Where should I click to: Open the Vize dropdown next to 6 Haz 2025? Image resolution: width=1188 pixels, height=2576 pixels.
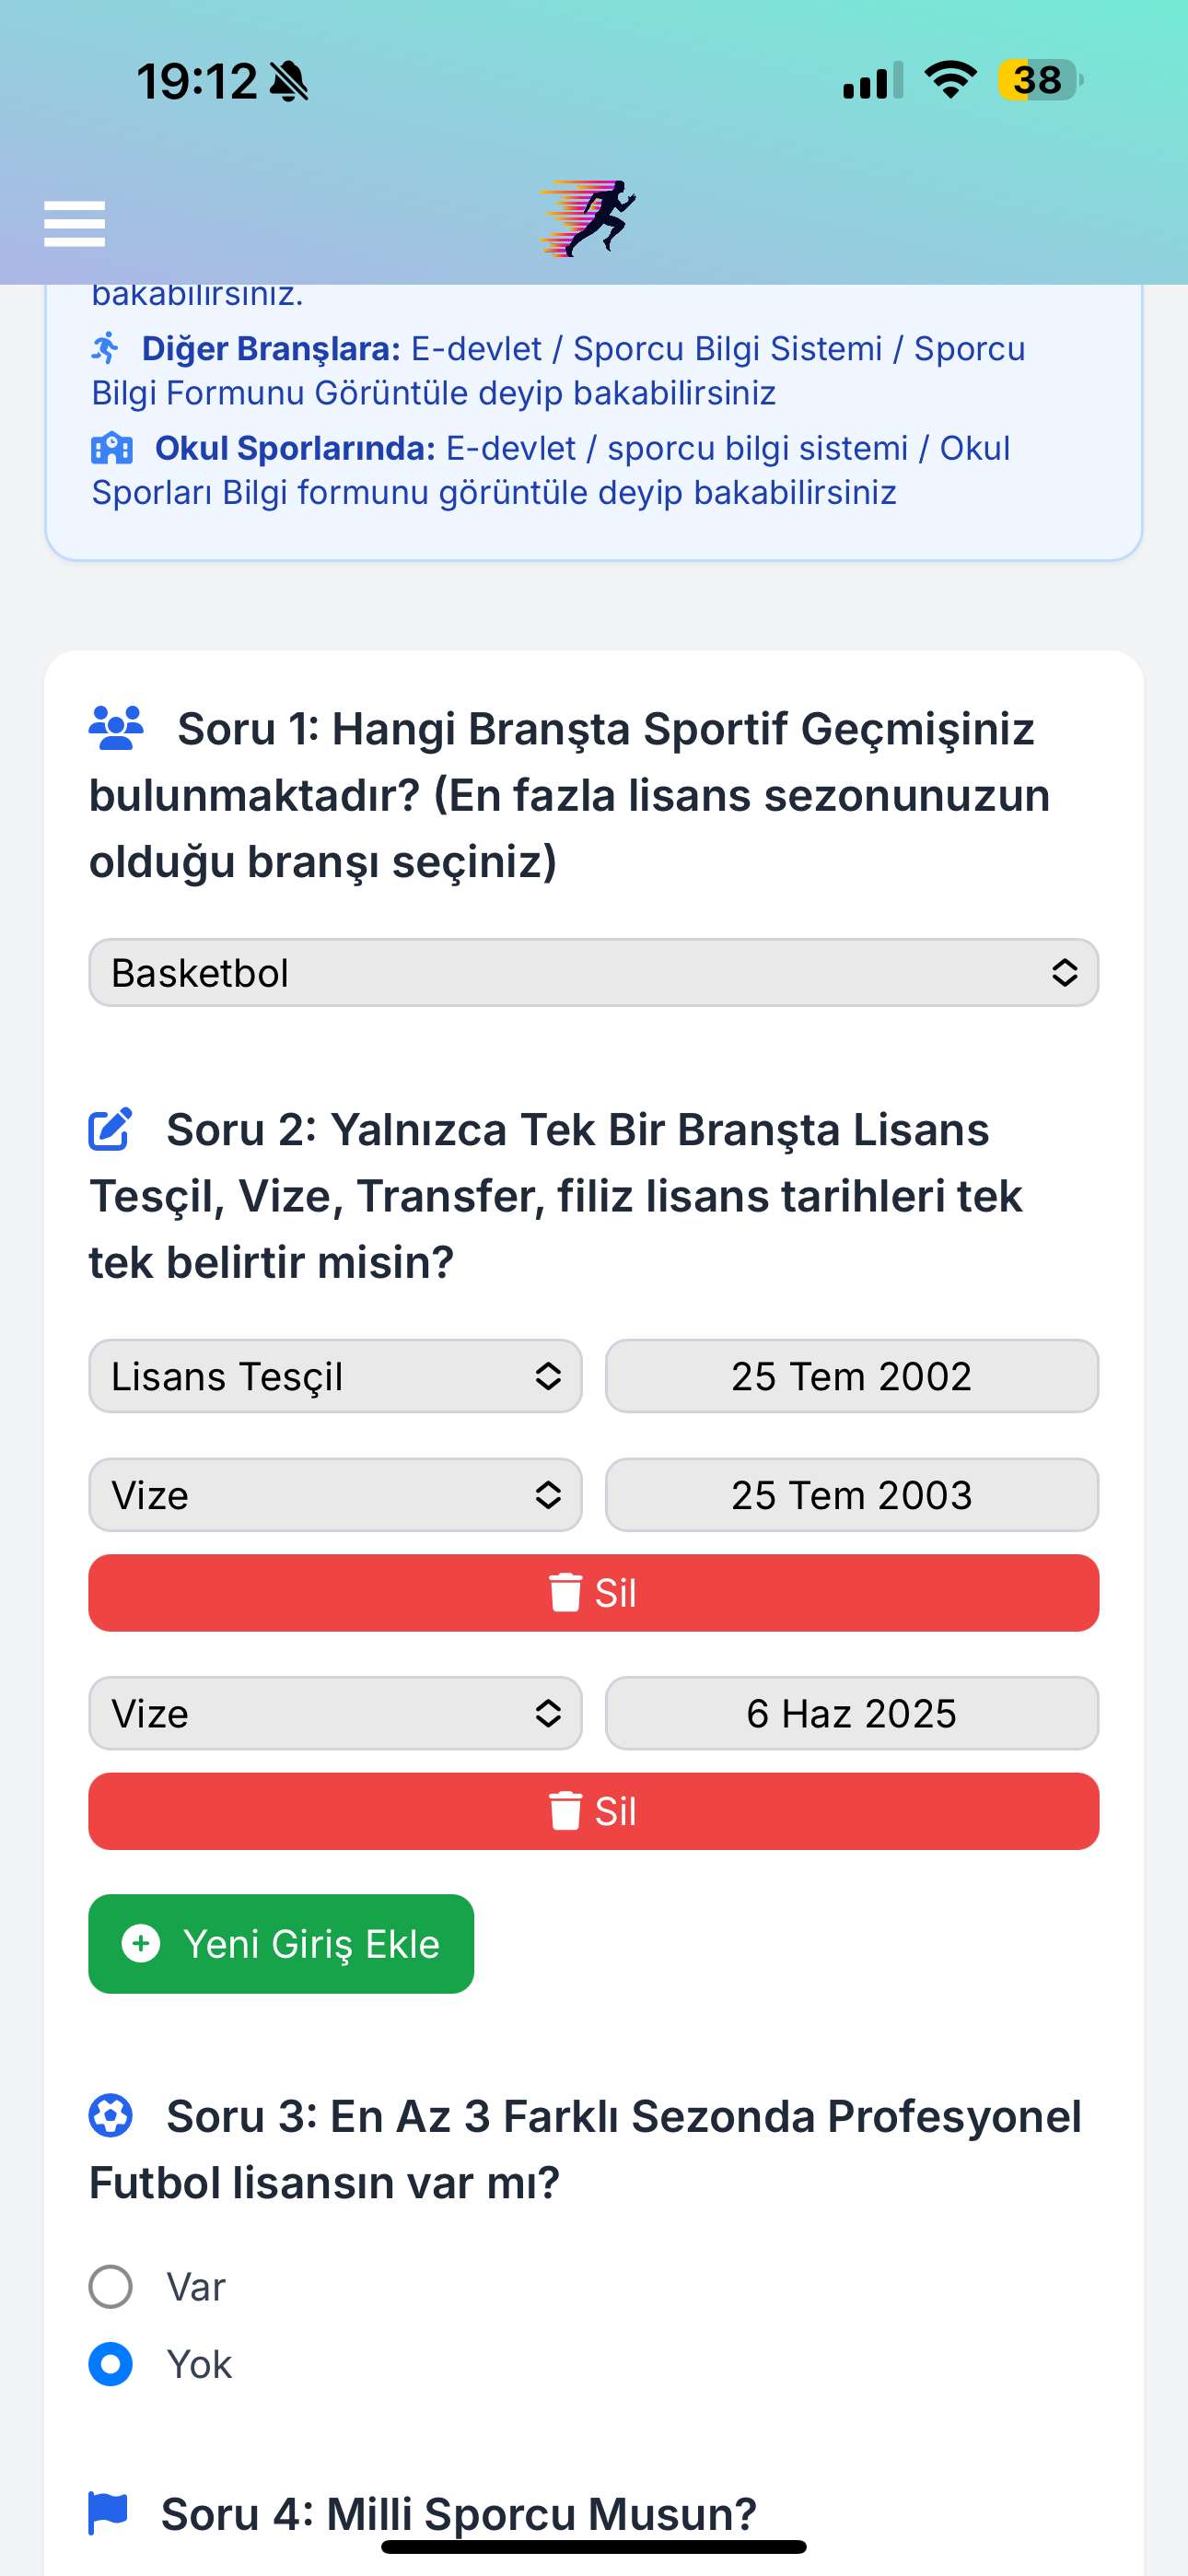(335, 1713)
